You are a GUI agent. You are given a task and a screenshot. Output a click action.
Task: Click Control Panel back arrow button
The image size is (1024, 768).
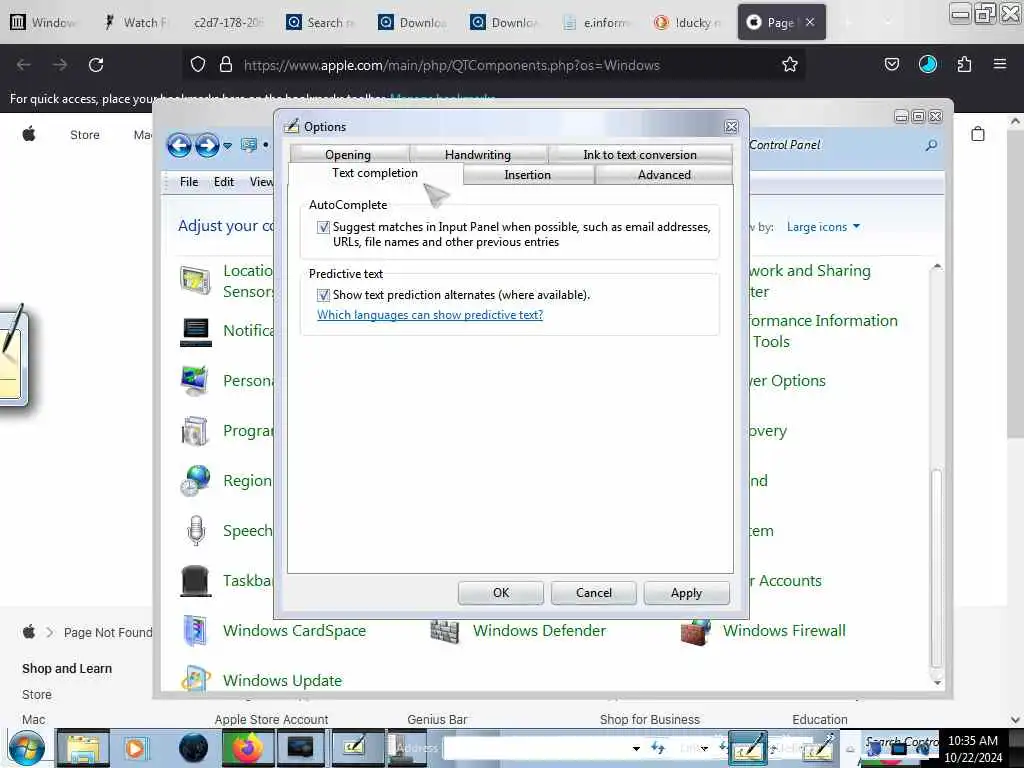180,145
